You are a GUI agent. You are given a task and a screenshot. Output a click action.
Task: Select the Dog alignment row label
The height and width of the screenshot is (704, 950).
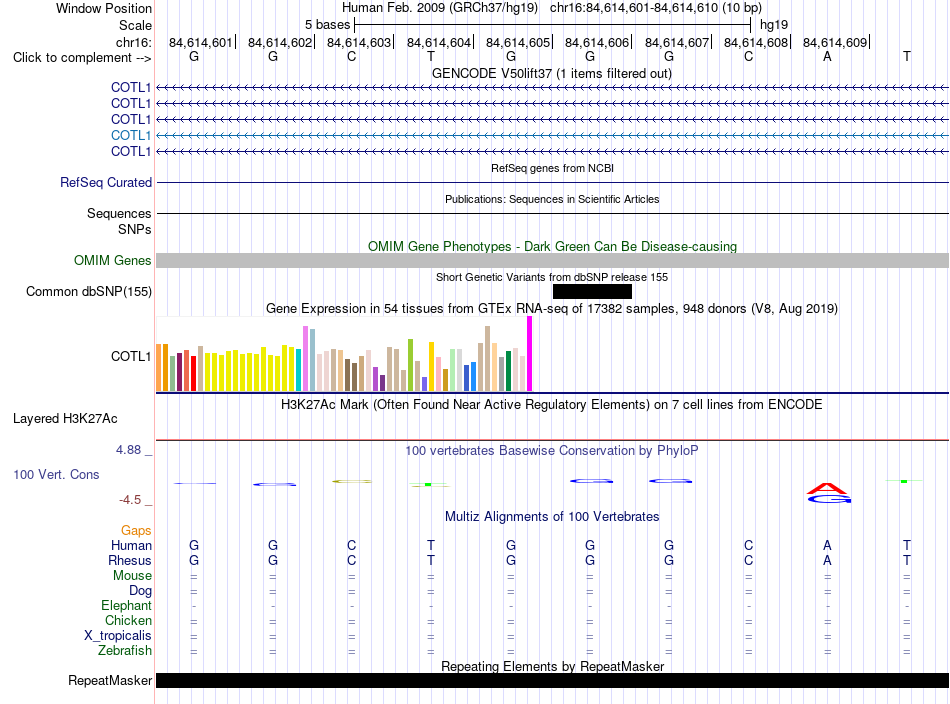(140, 591)
